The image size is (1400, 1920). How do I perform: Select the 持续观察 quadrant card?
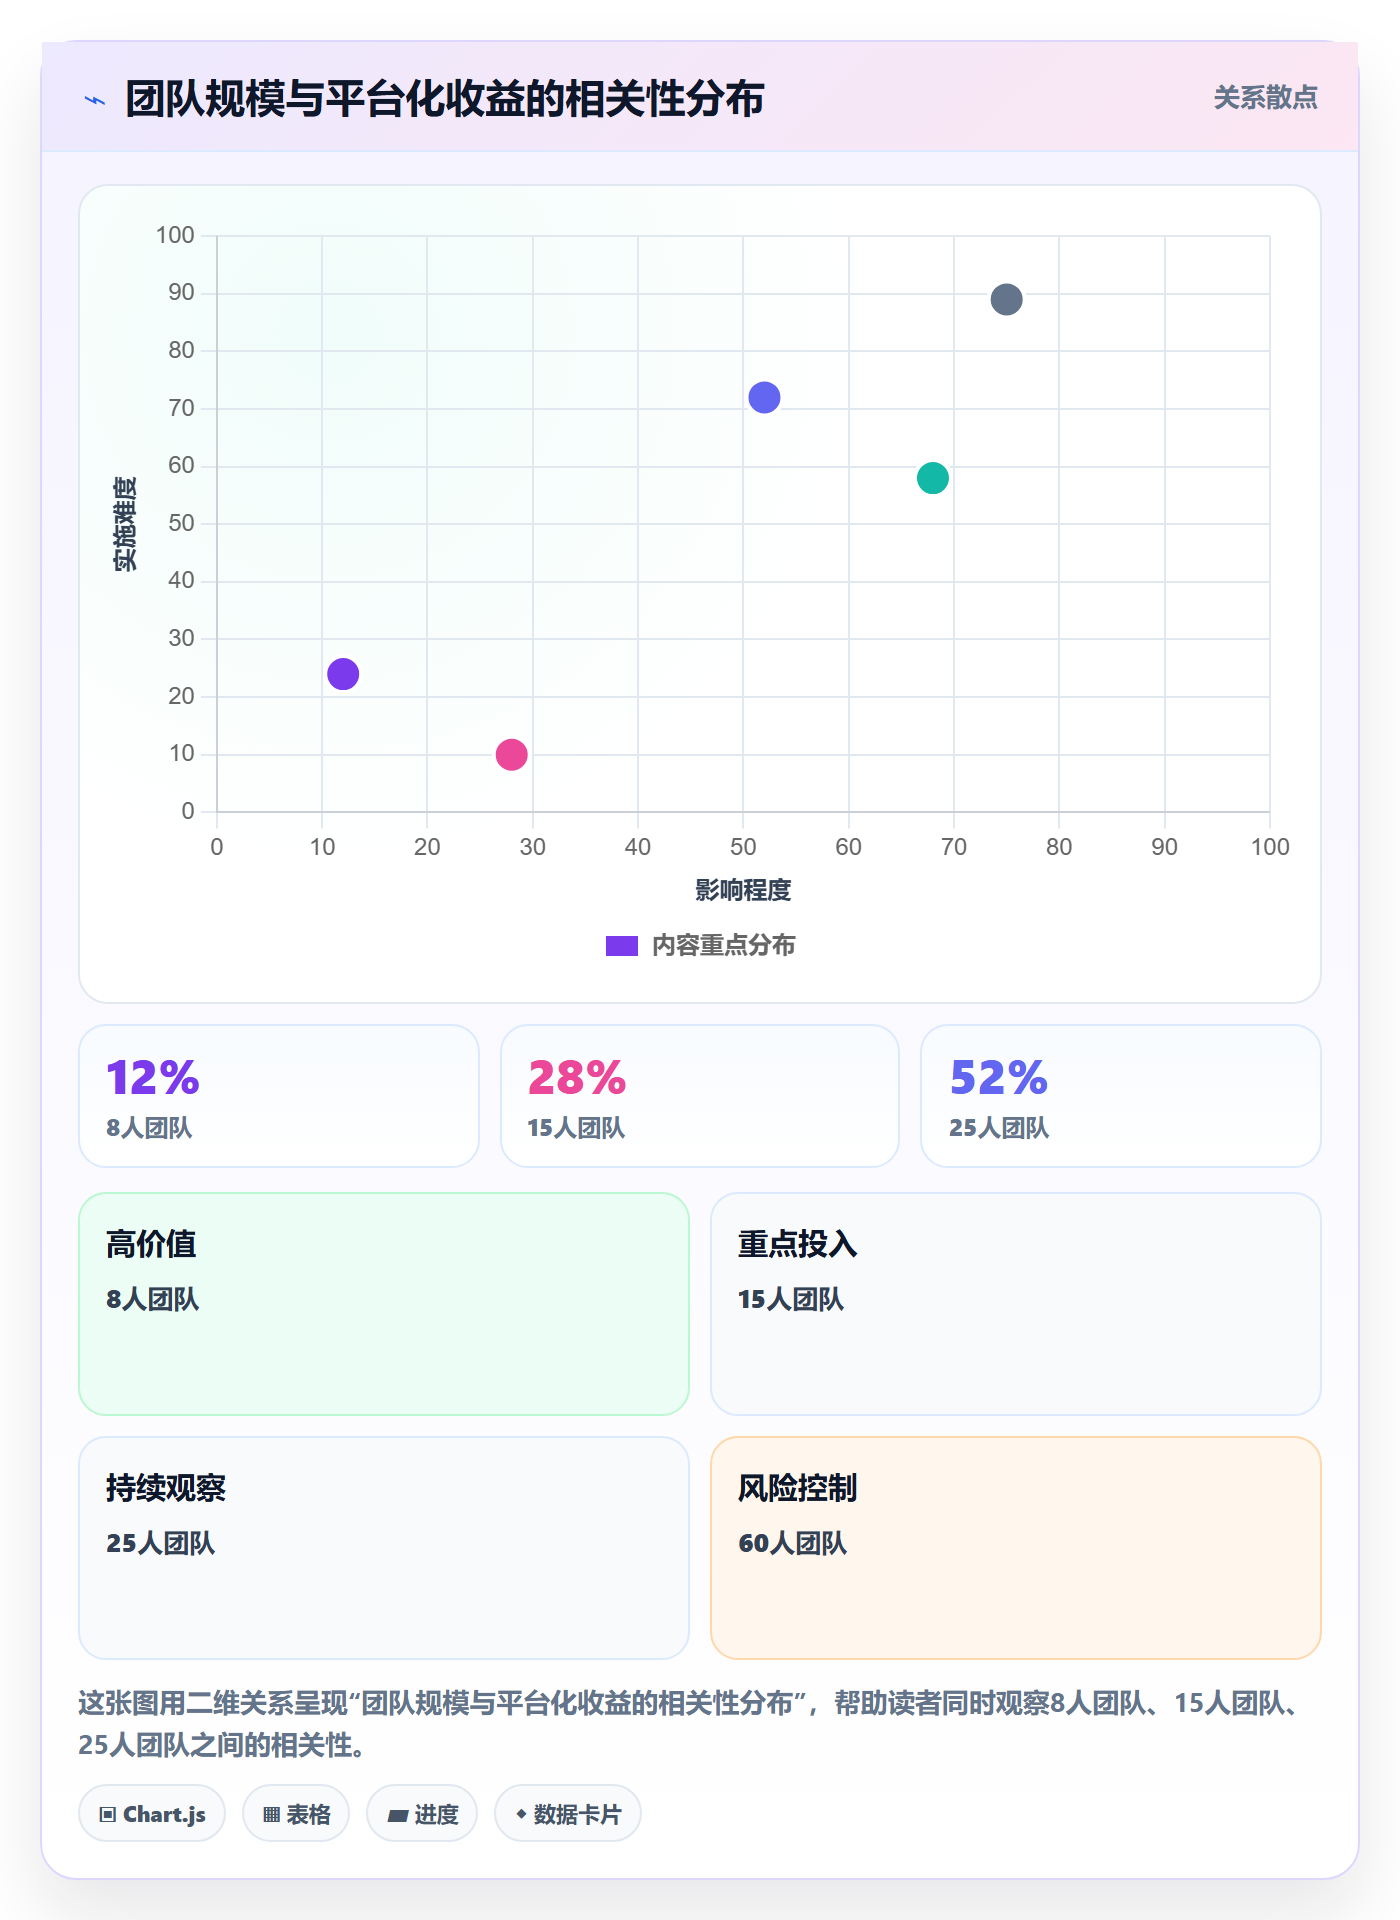384,1548
